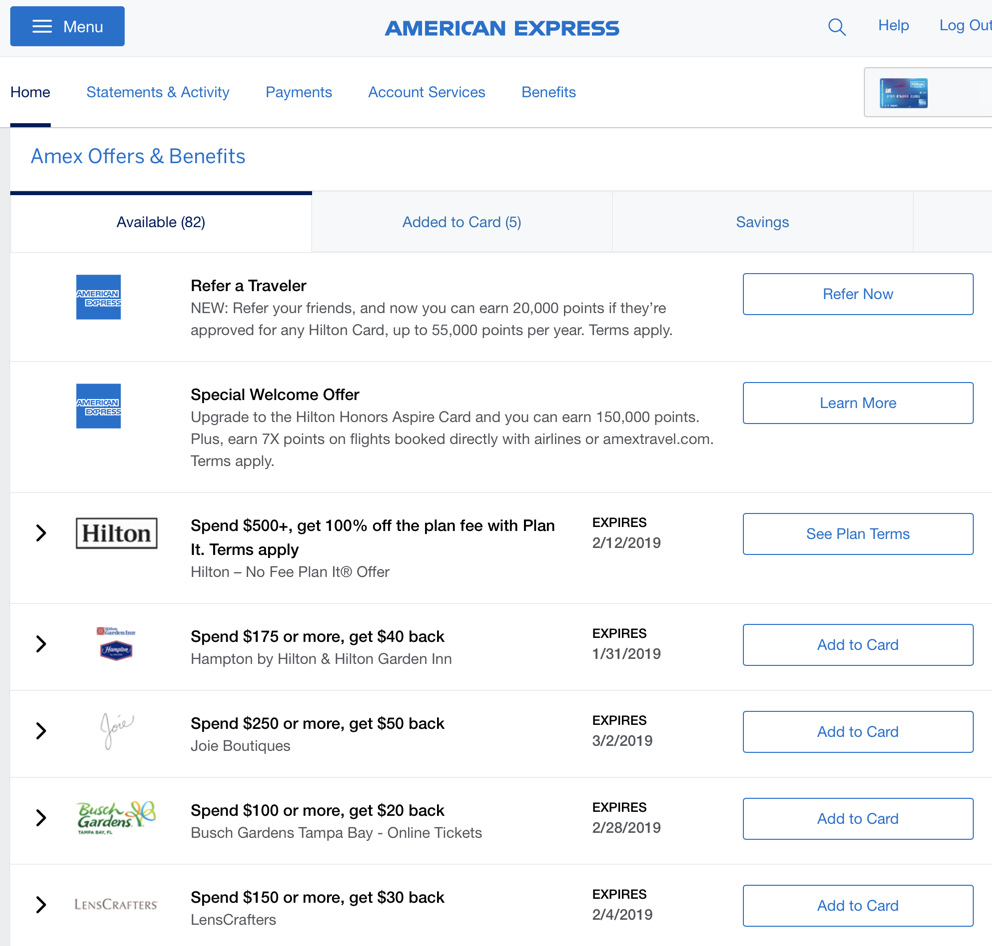Screen dimensions: 992x946
Task: Click the Learn More button
Action: (x=858, y=402)
